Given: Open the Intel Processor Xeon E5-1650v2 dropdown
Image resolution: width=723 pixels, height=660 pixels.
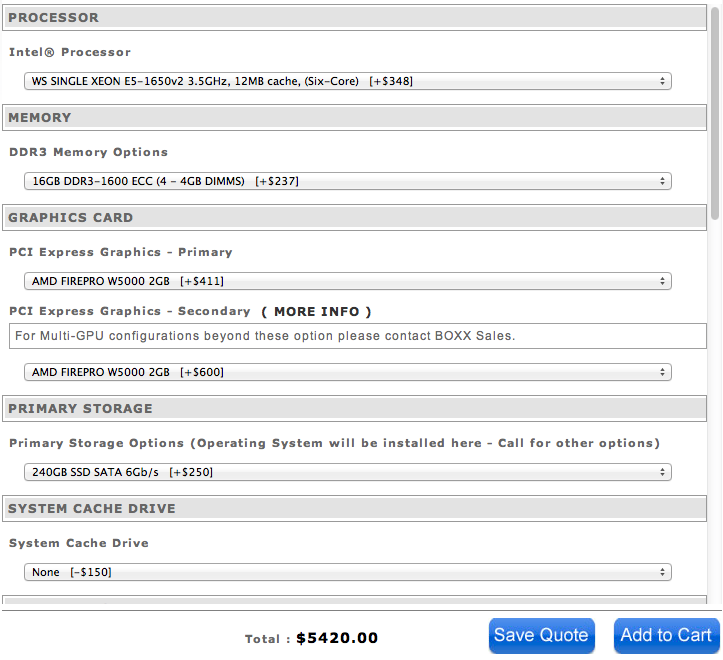Looking at the screenshot, I should 348,81.
